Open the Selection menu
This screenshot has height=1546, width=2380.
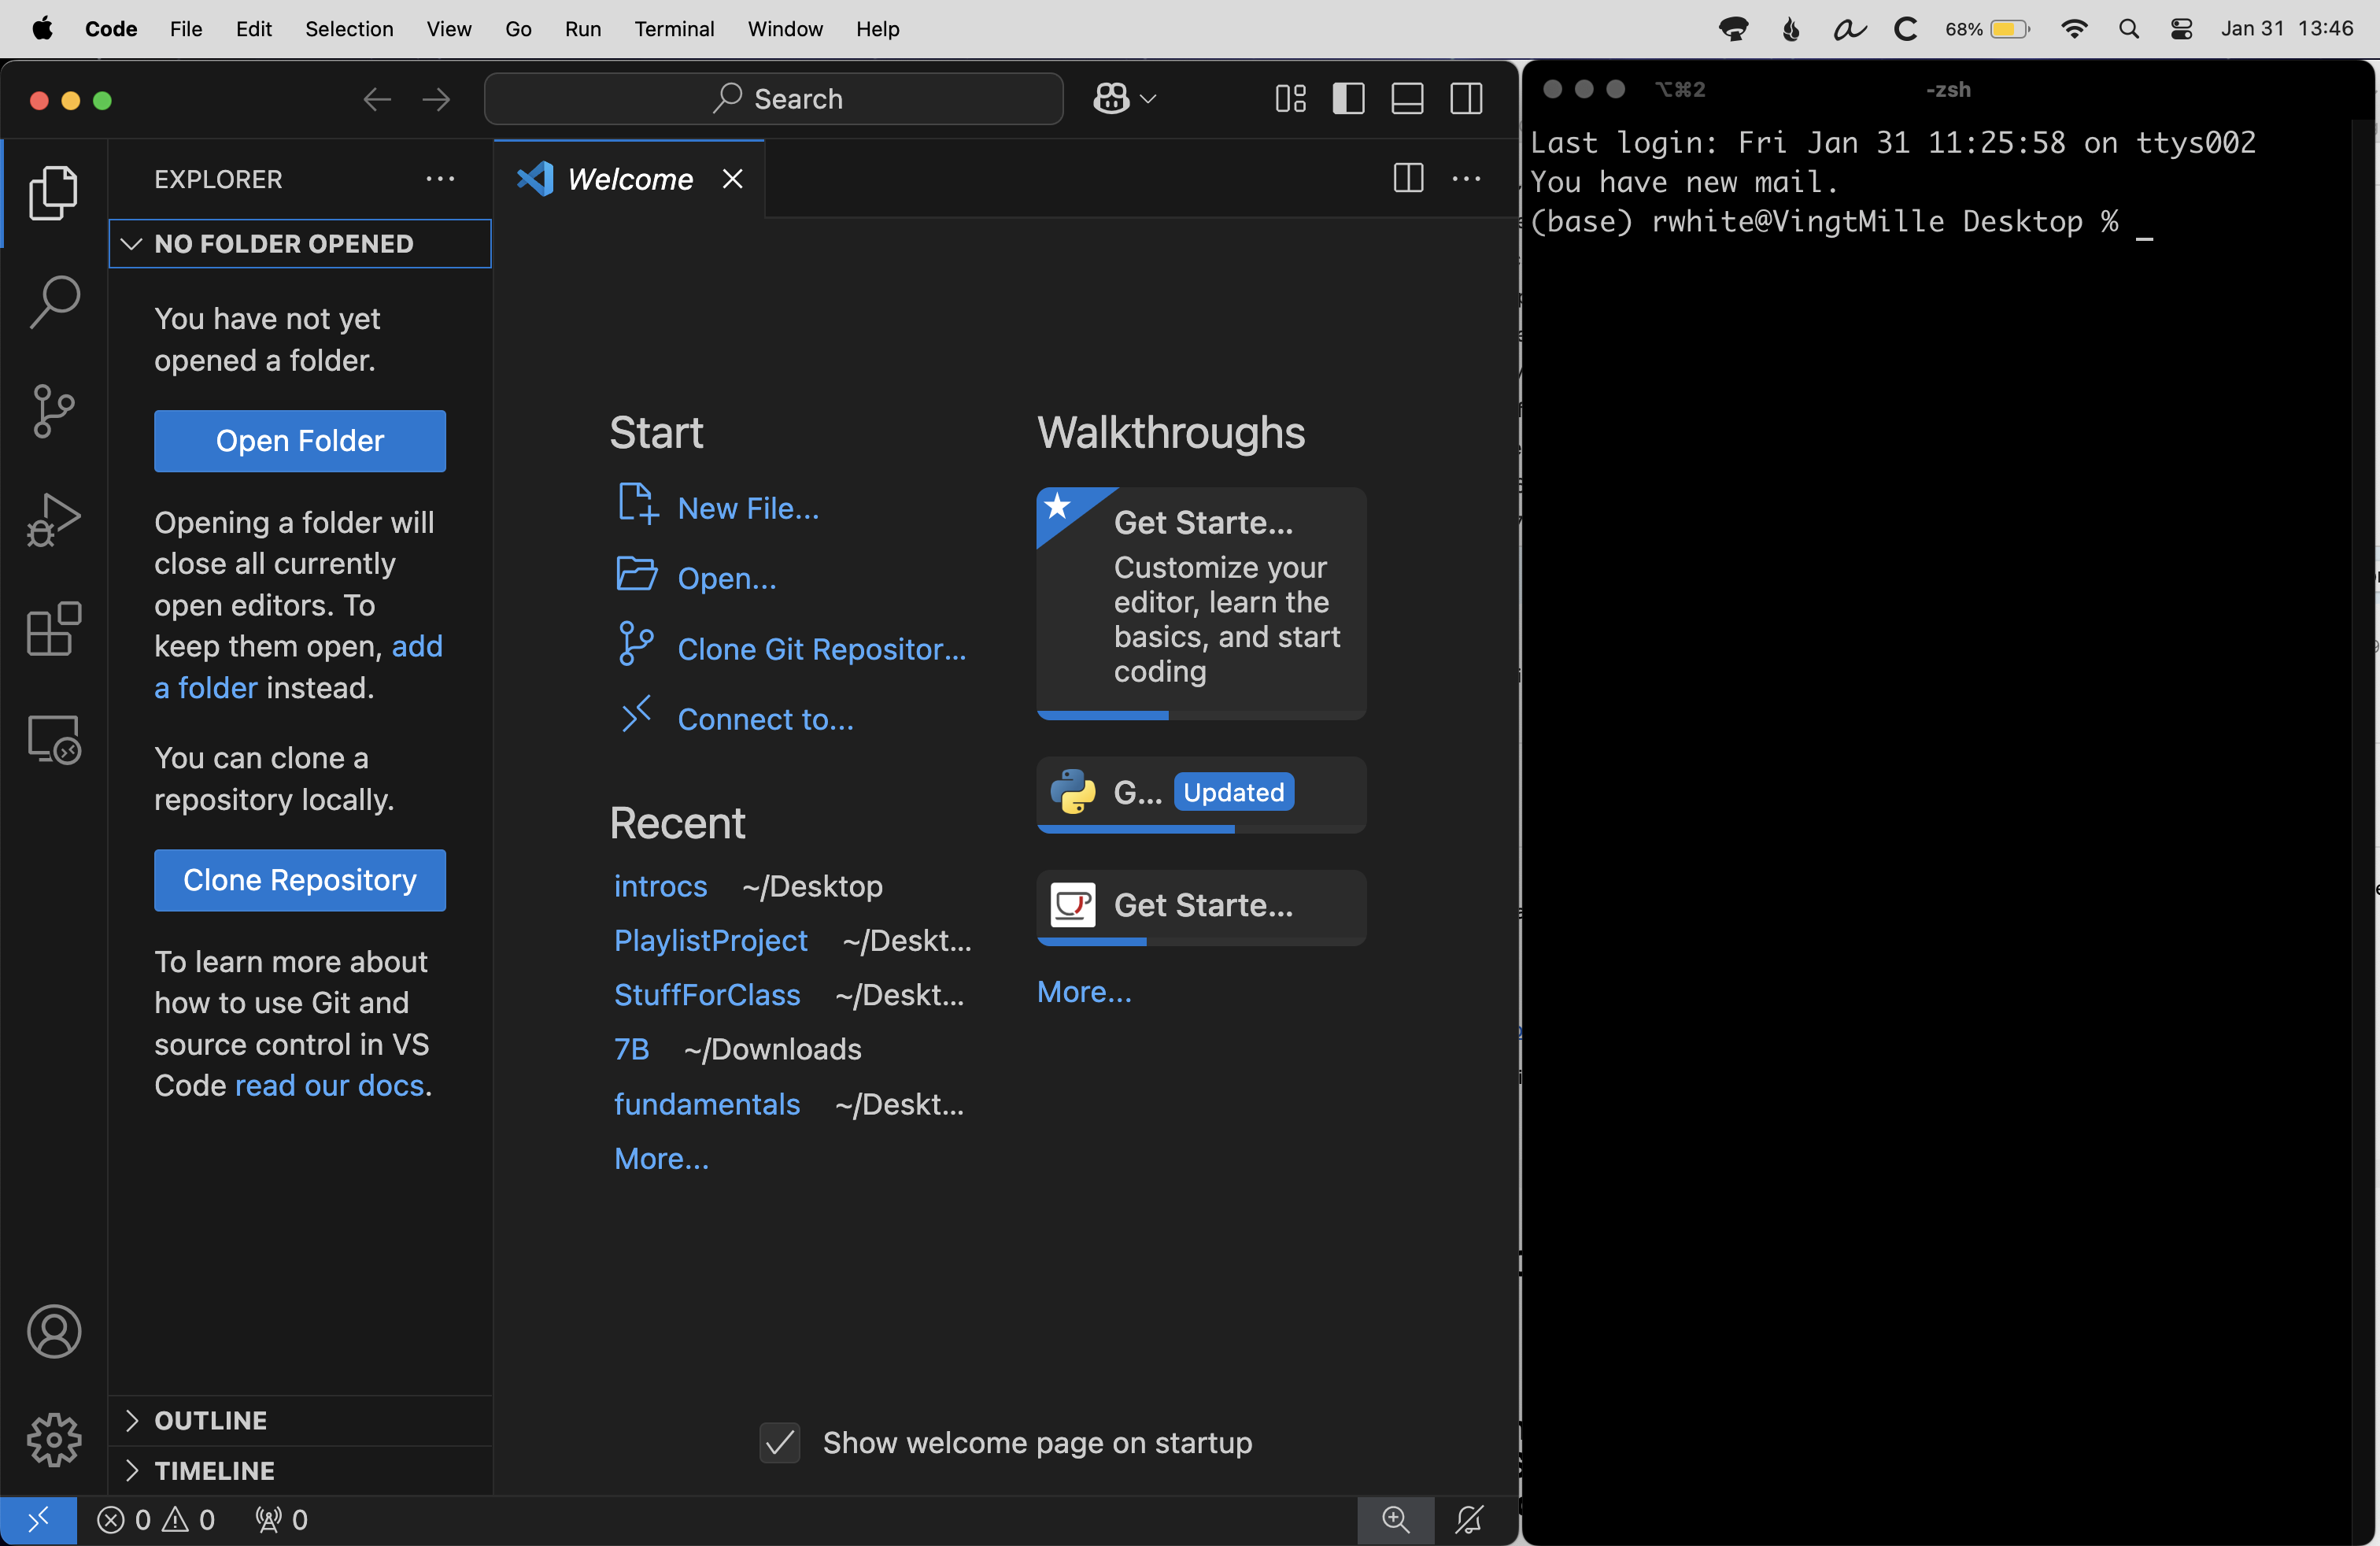click(x=349, y=29)
